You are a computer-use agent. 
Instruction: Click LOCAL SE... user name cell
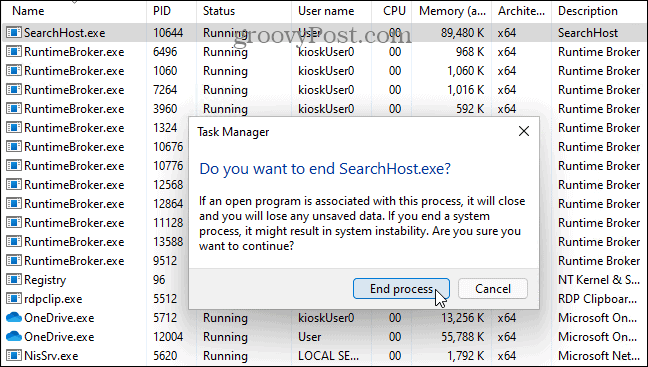pyautogui.click(x=329, y=356)
